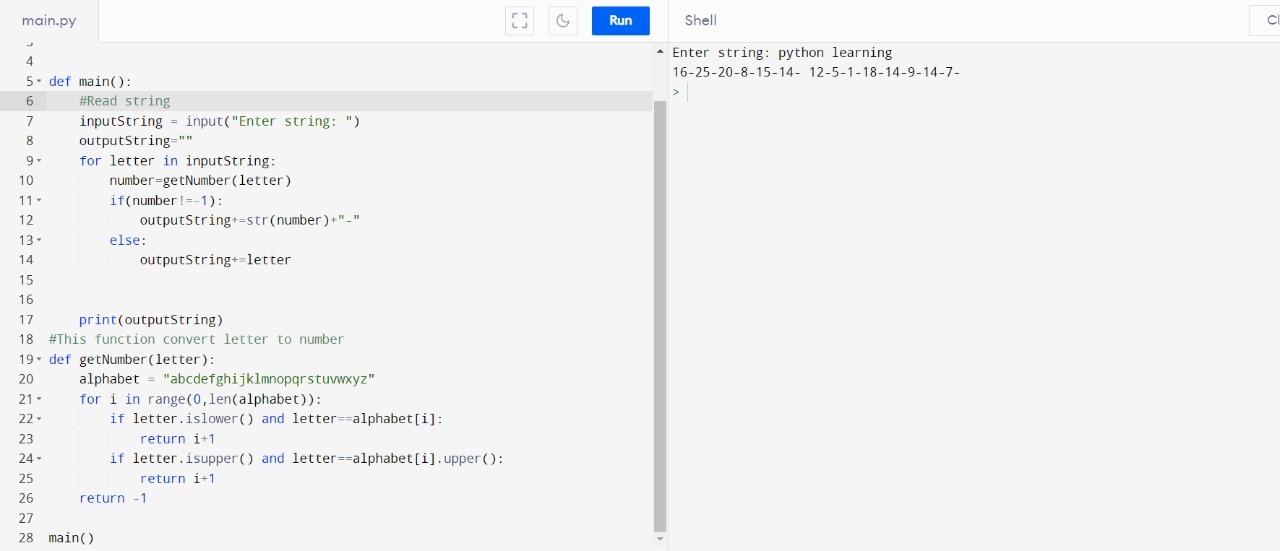Image resolution: width=1280 pixels, height=551 pixels.
Task: Collapse the letter.islower() if block at line 22
Action: 39,419
